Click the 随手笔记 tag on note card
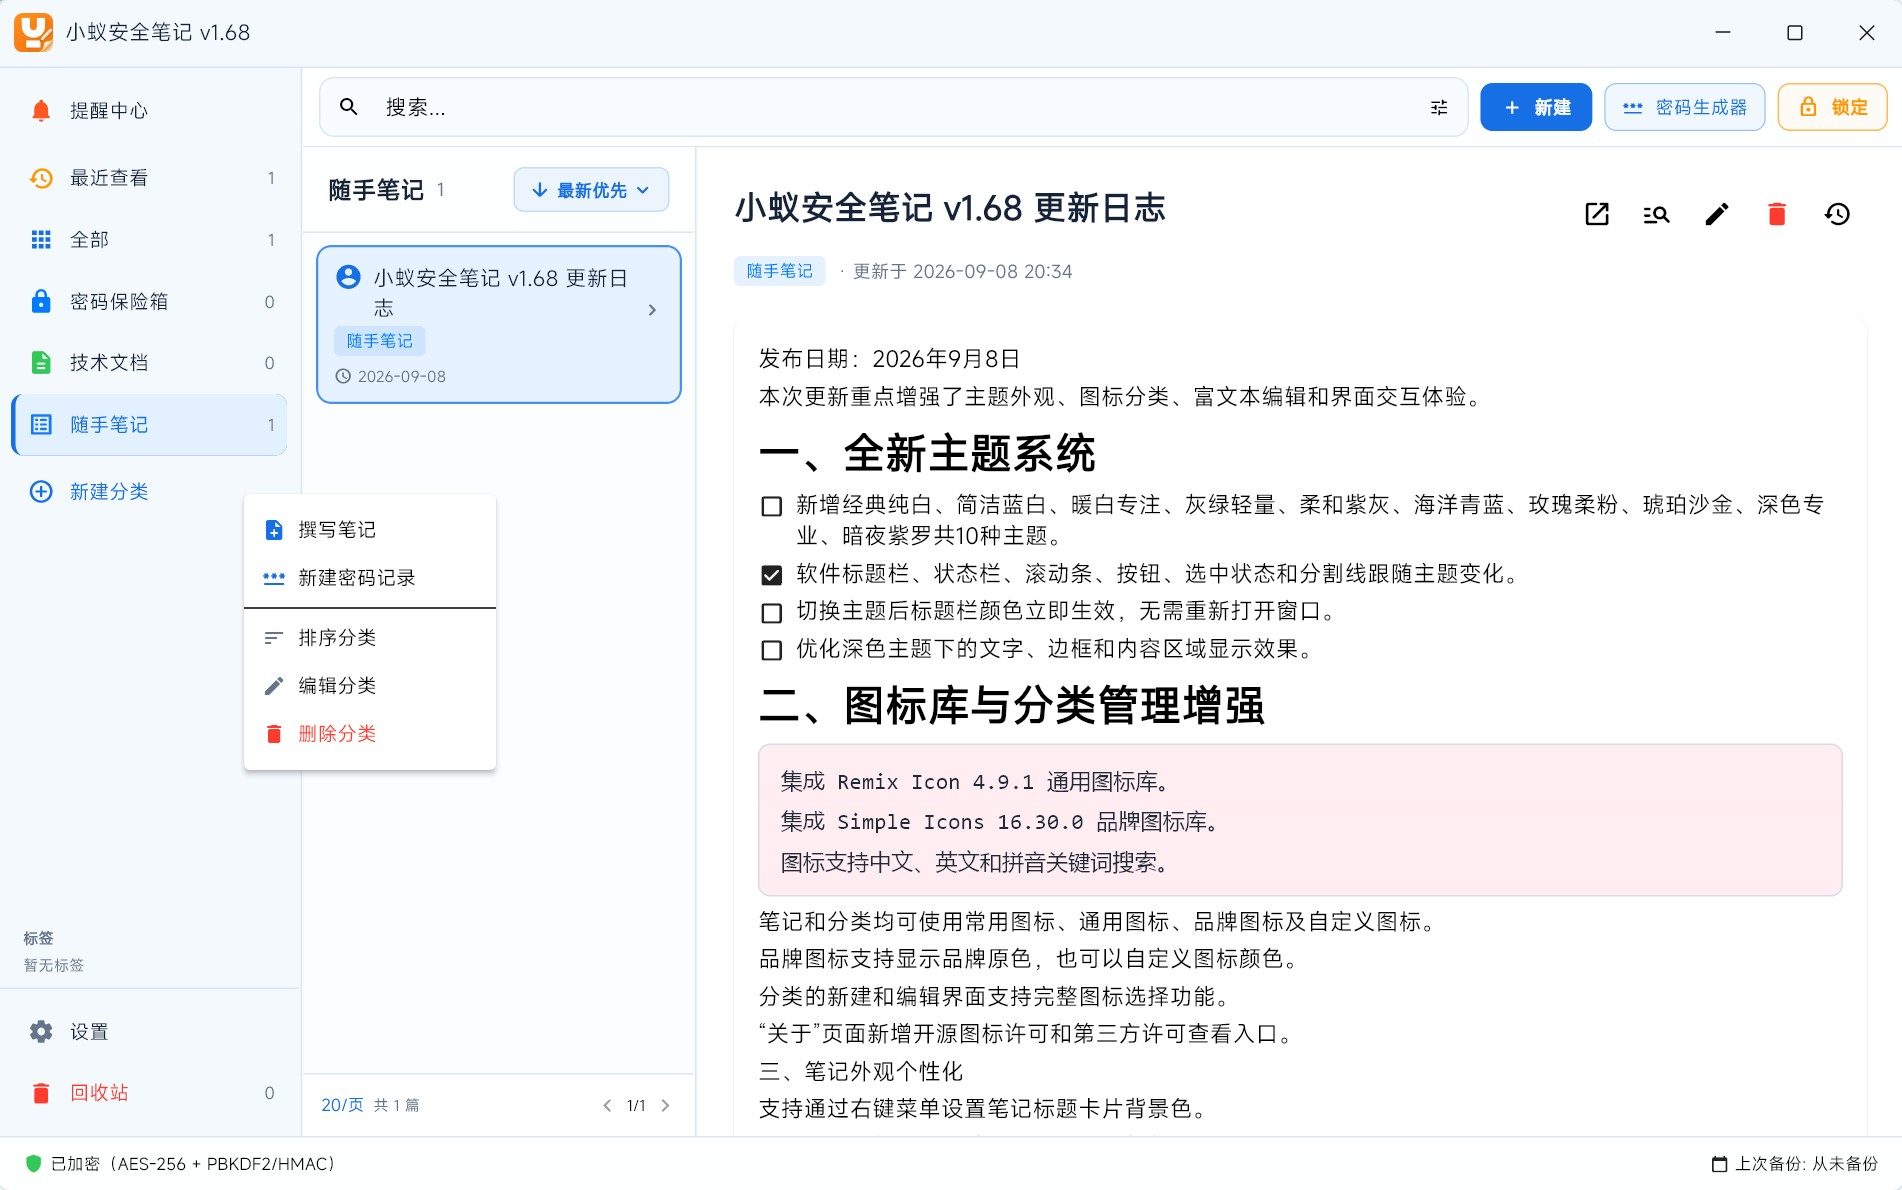Screen dimensions: 1902x1190 click(379, 341)
